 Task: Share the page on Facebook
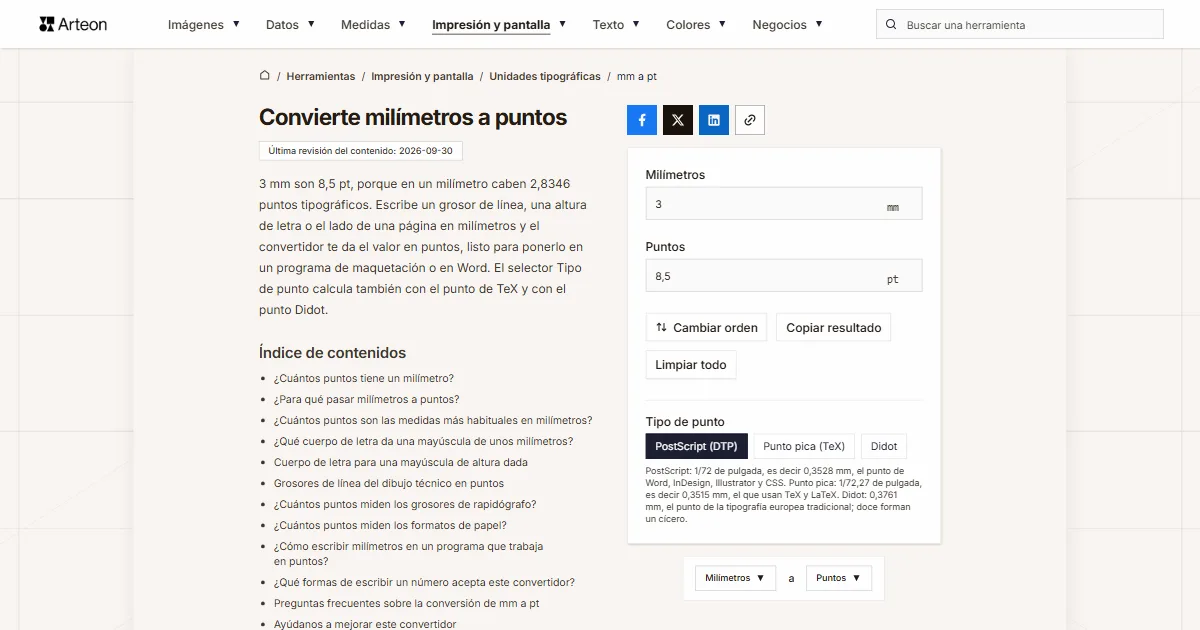point(642,120)
